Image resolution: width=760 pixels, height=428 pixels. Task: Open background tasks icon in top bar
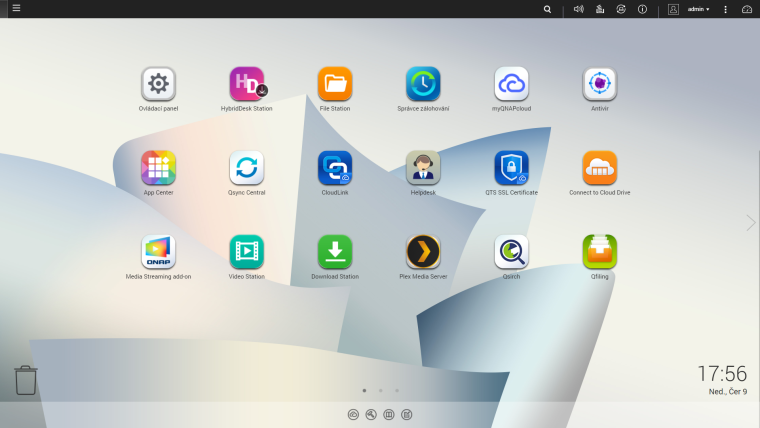[x=600, y=9]
